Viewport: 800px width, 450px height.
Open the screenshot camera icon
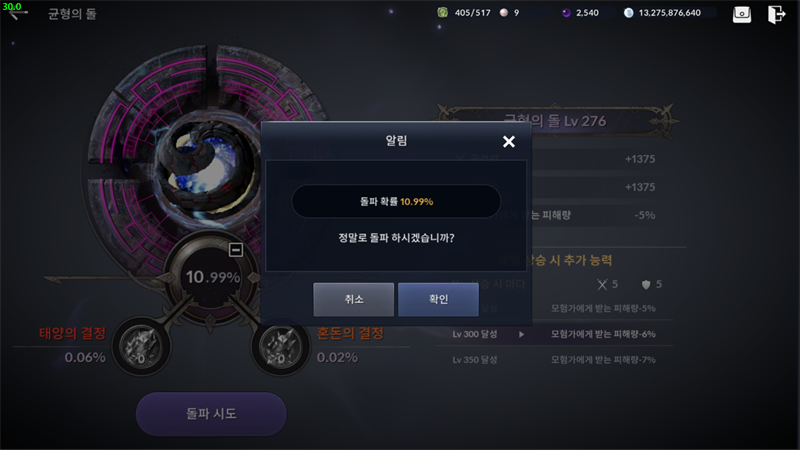(x=741, y=14)
